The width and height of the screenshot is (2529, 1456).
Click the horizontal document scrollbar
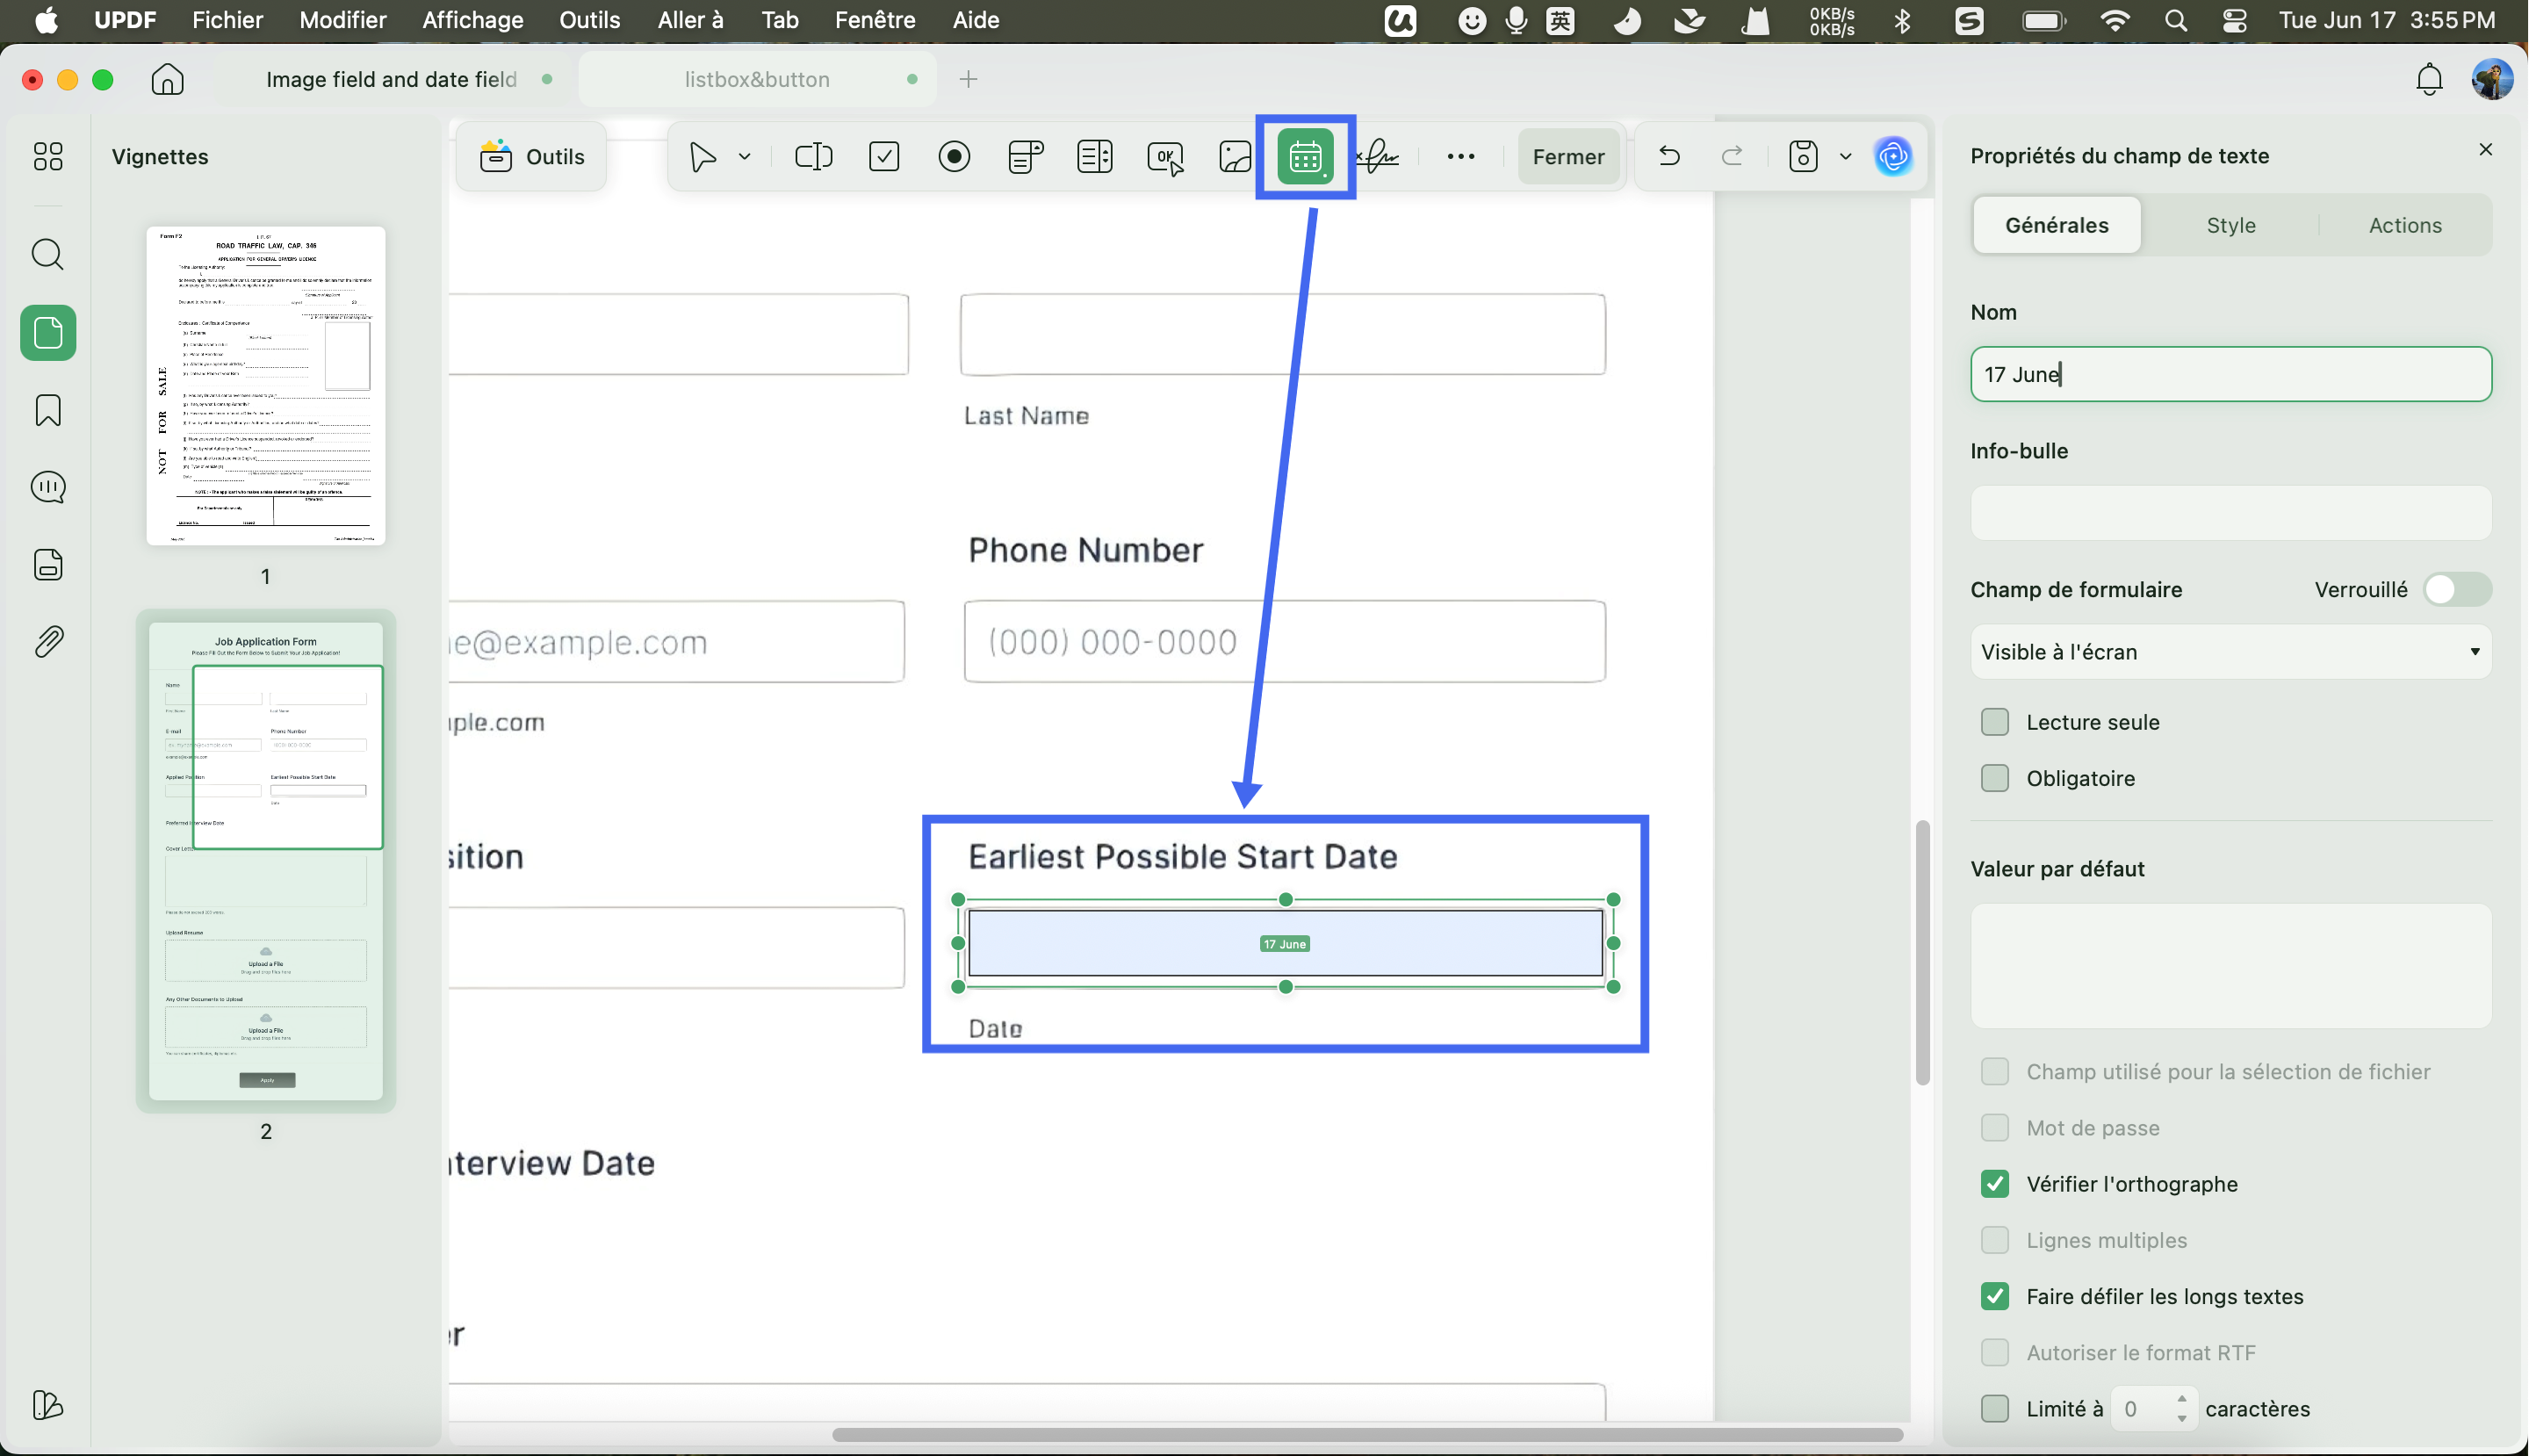pos(1366,1434)
